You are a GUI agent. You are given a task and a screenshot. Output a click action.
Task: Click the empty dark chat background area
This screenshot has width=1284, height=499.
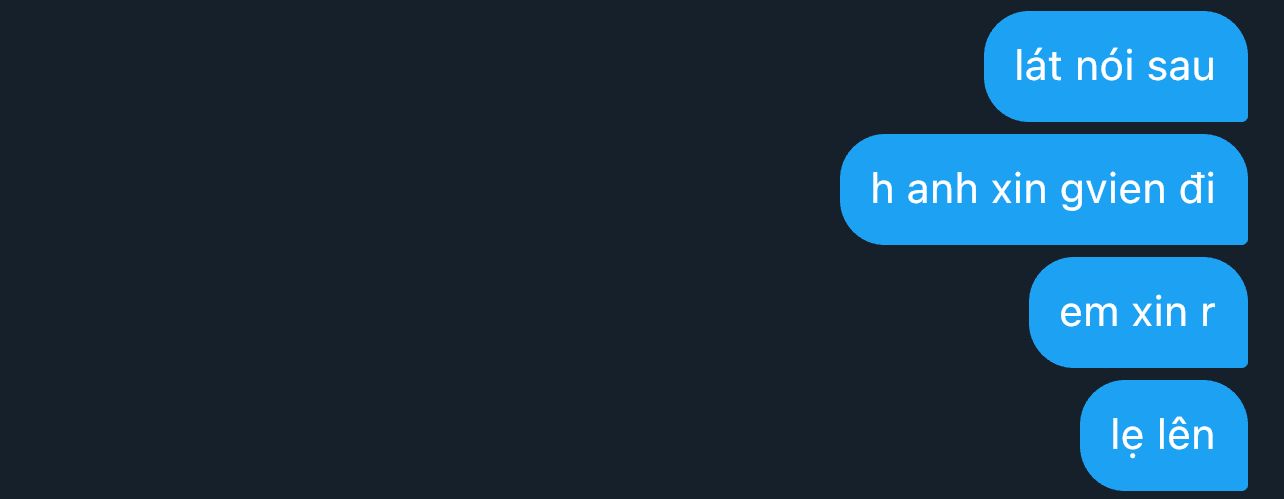pos(400,250)
